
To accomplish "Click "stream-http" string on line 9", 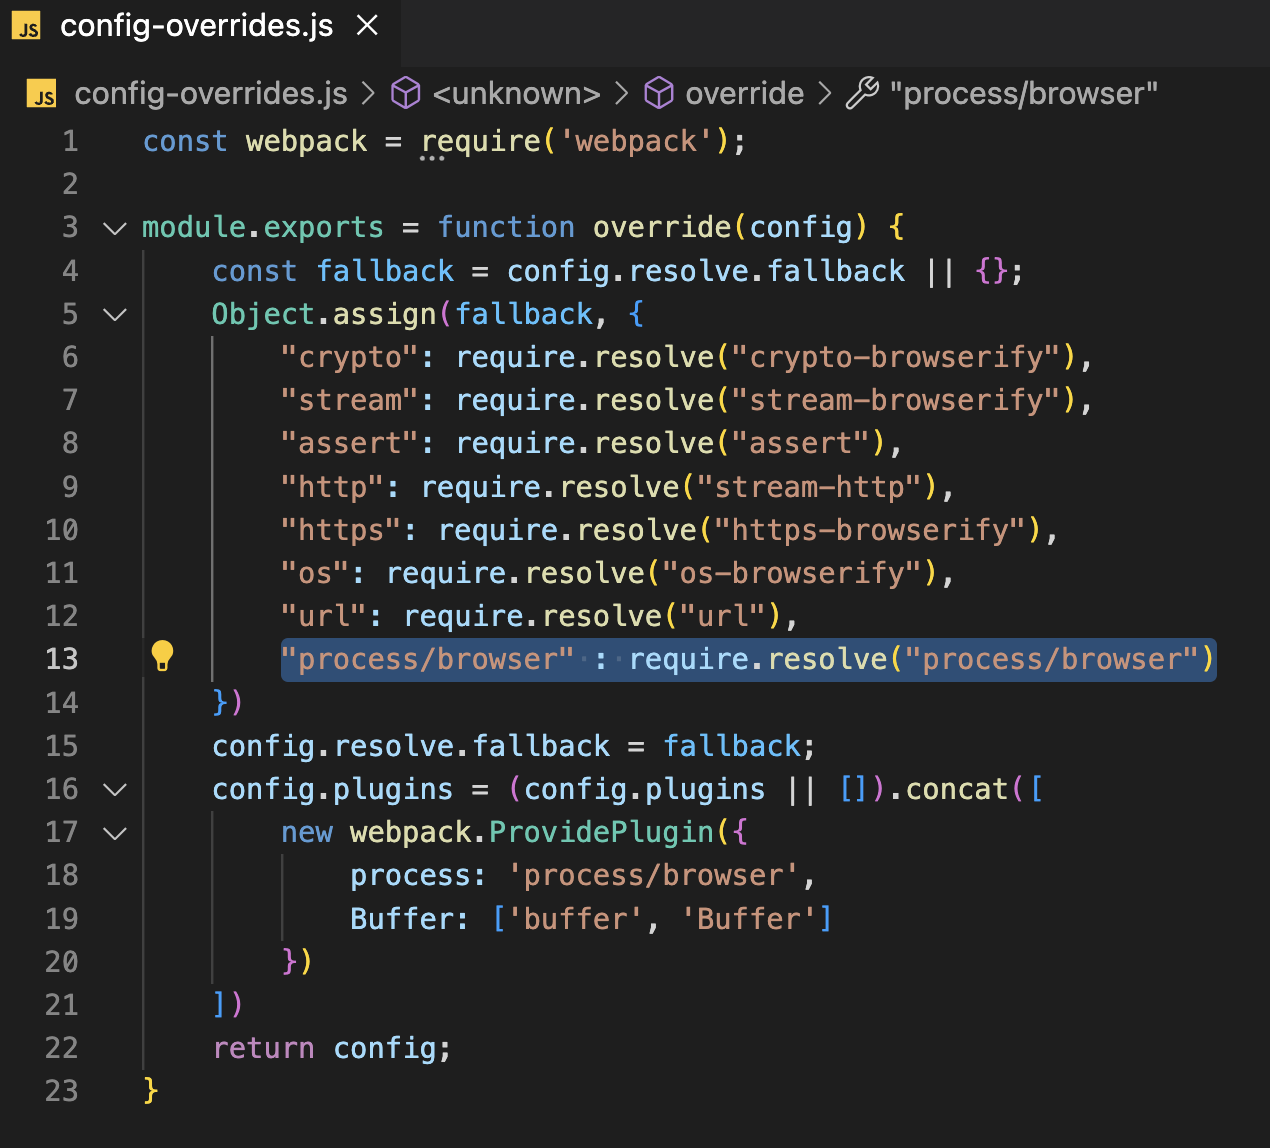I will click(x=810, y=487).
